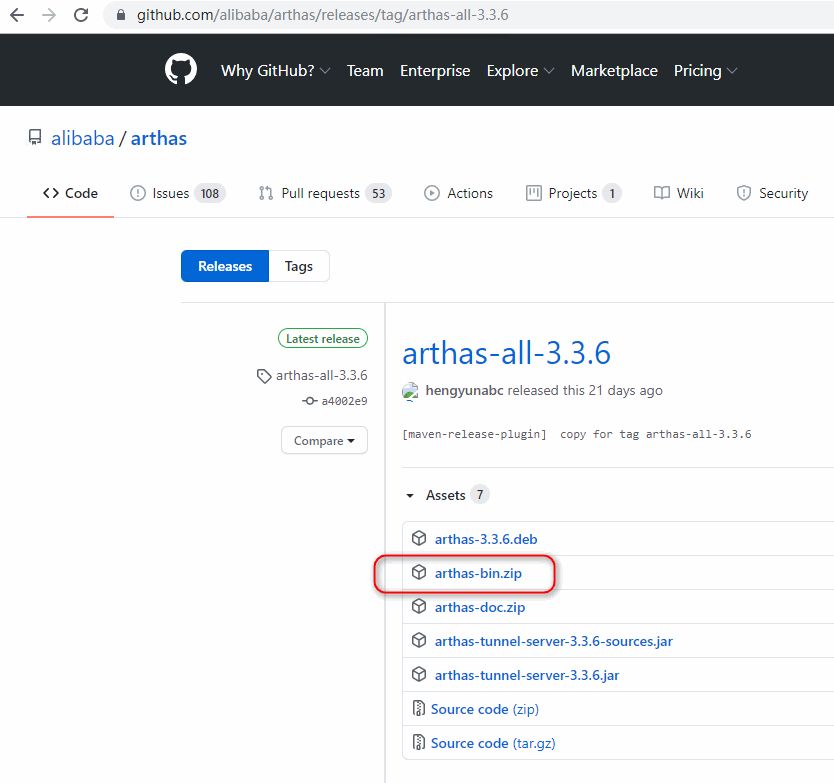This screenshot has width=834, height=783.
Task: Open the Why GitHub? dropdown menu
Action: pos(276,71)
